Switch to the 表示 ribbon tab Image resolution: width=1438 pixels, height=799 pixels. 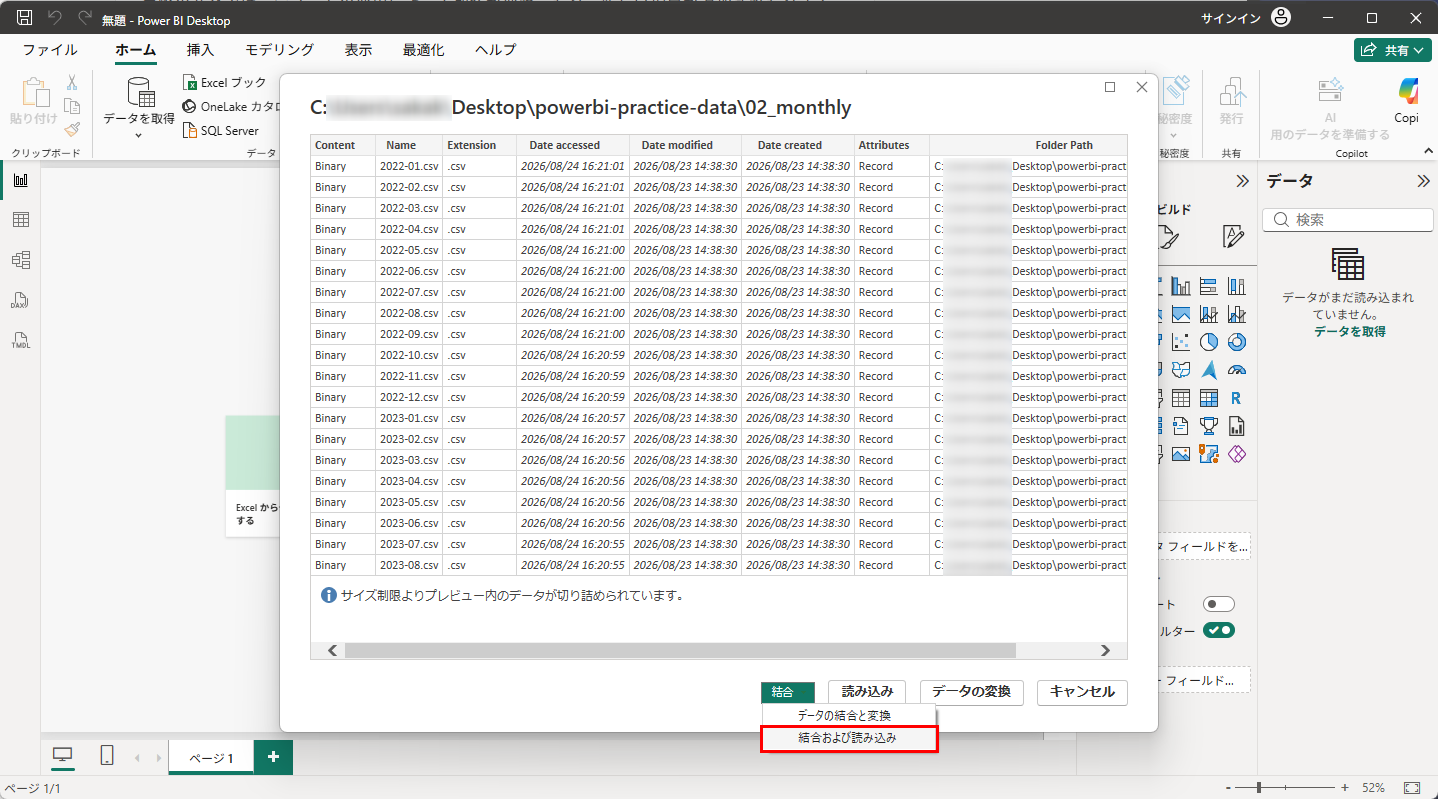(359, 50)
